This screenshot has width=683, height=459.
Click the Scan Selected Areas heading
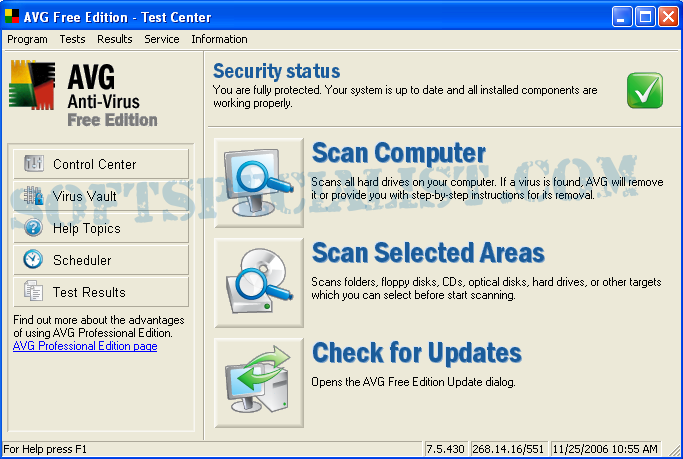click(428, 253)
